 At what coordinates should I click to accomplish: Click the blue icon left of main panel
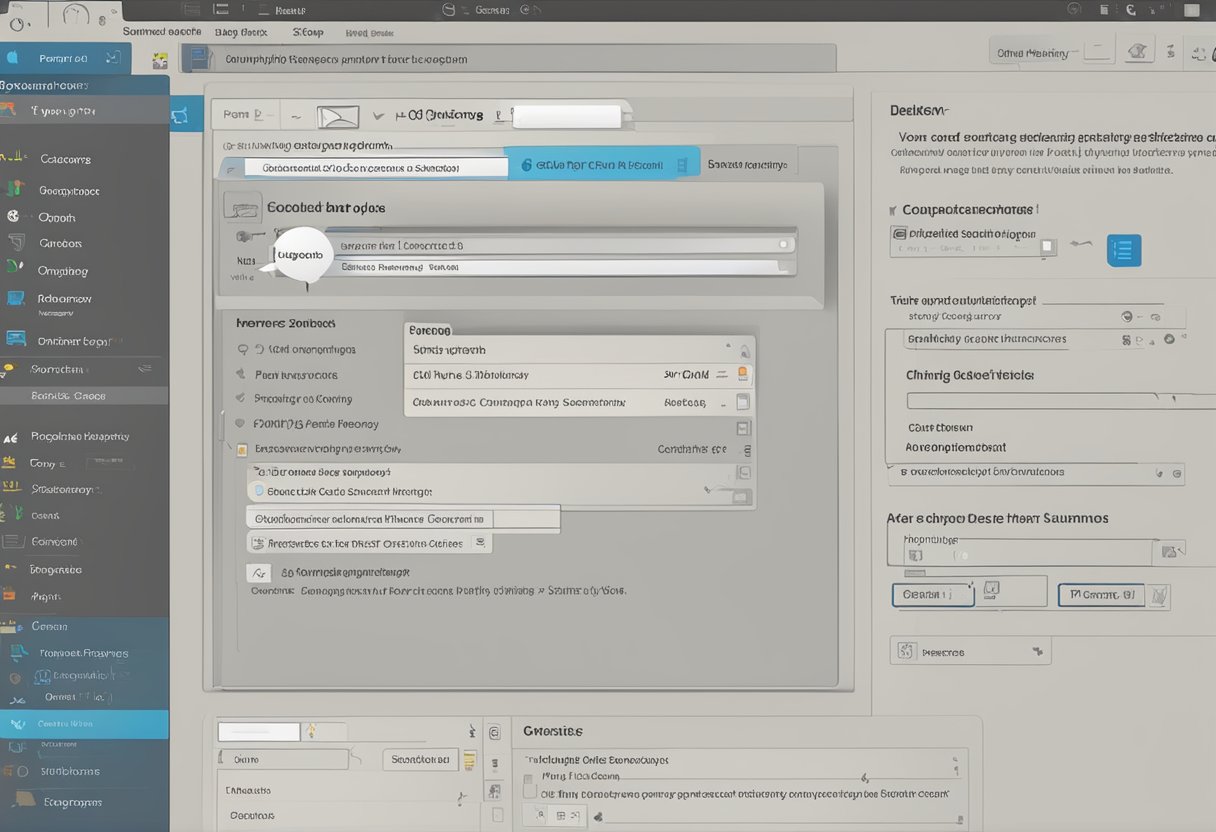180,115
